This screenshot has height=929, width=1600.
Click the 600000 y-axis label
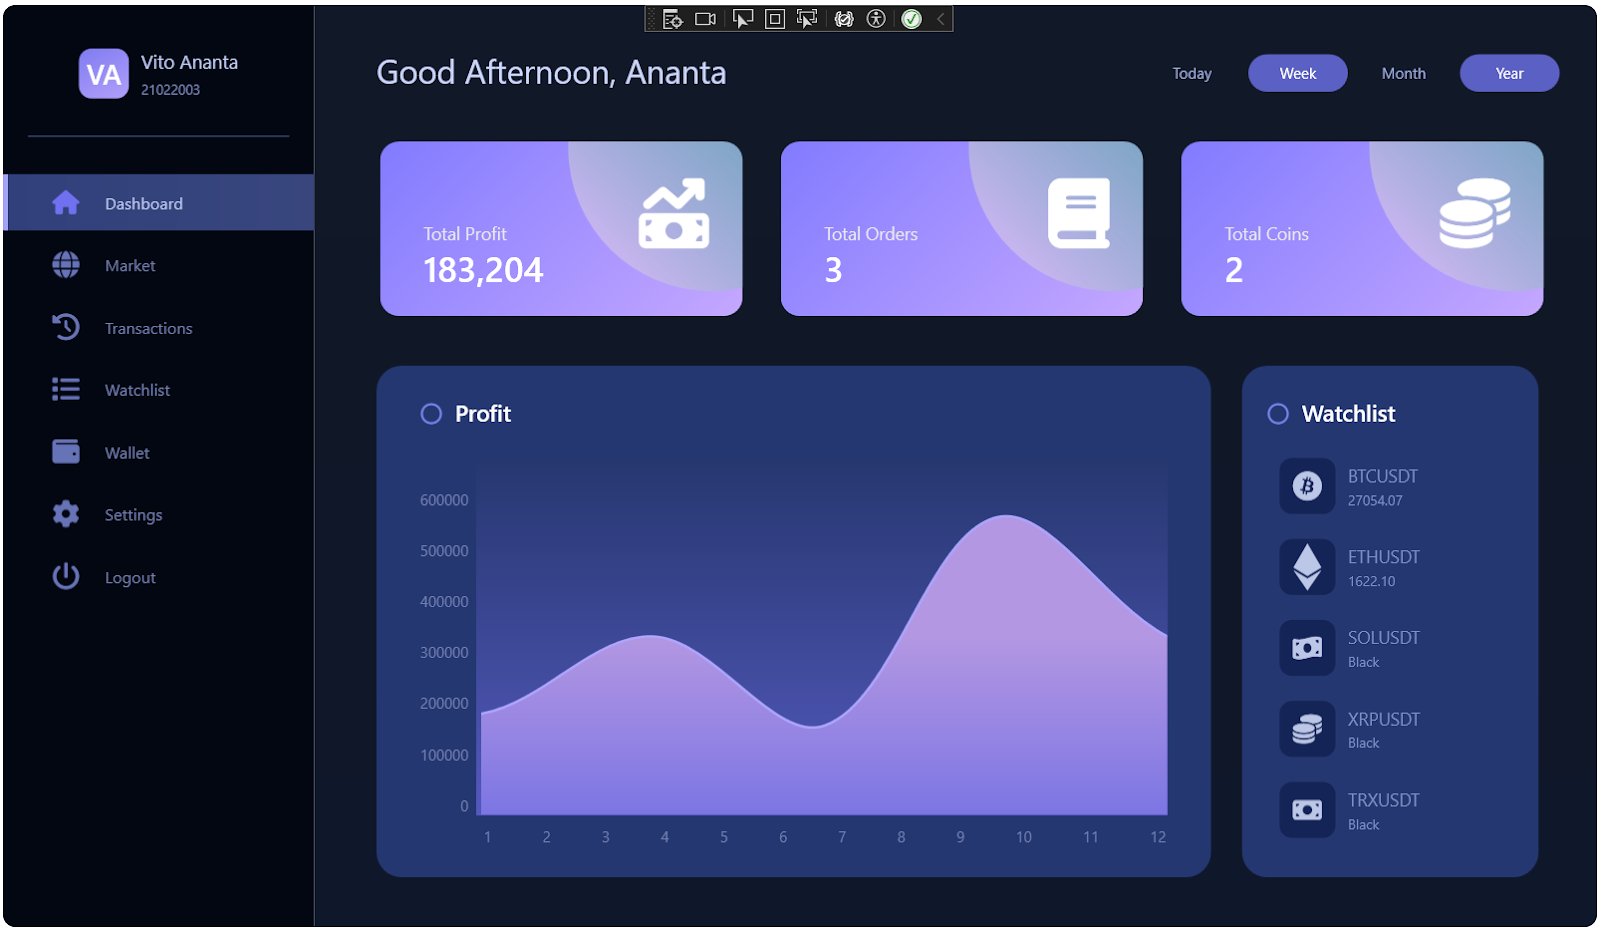(x=444, y=500)
